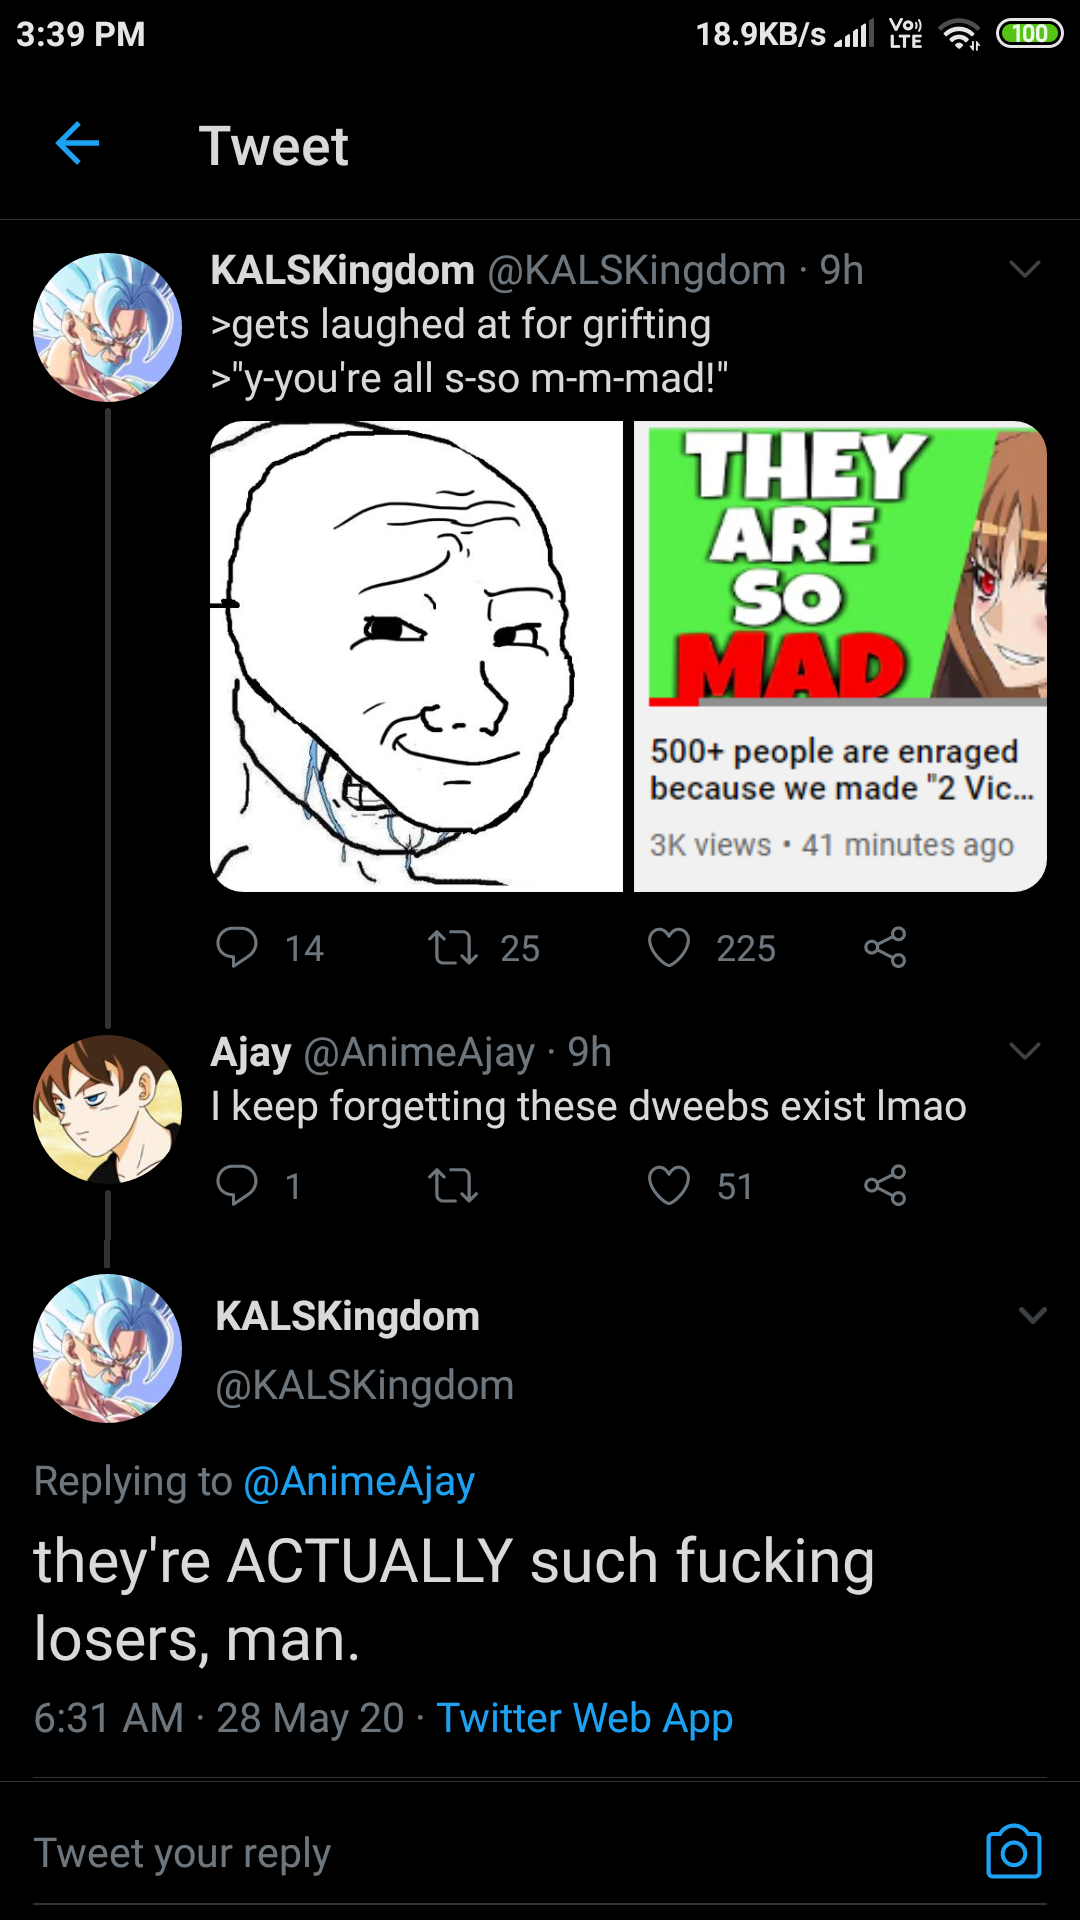Reply to Ajay's tweet

pyautogui.click(x=237, y=1185)
